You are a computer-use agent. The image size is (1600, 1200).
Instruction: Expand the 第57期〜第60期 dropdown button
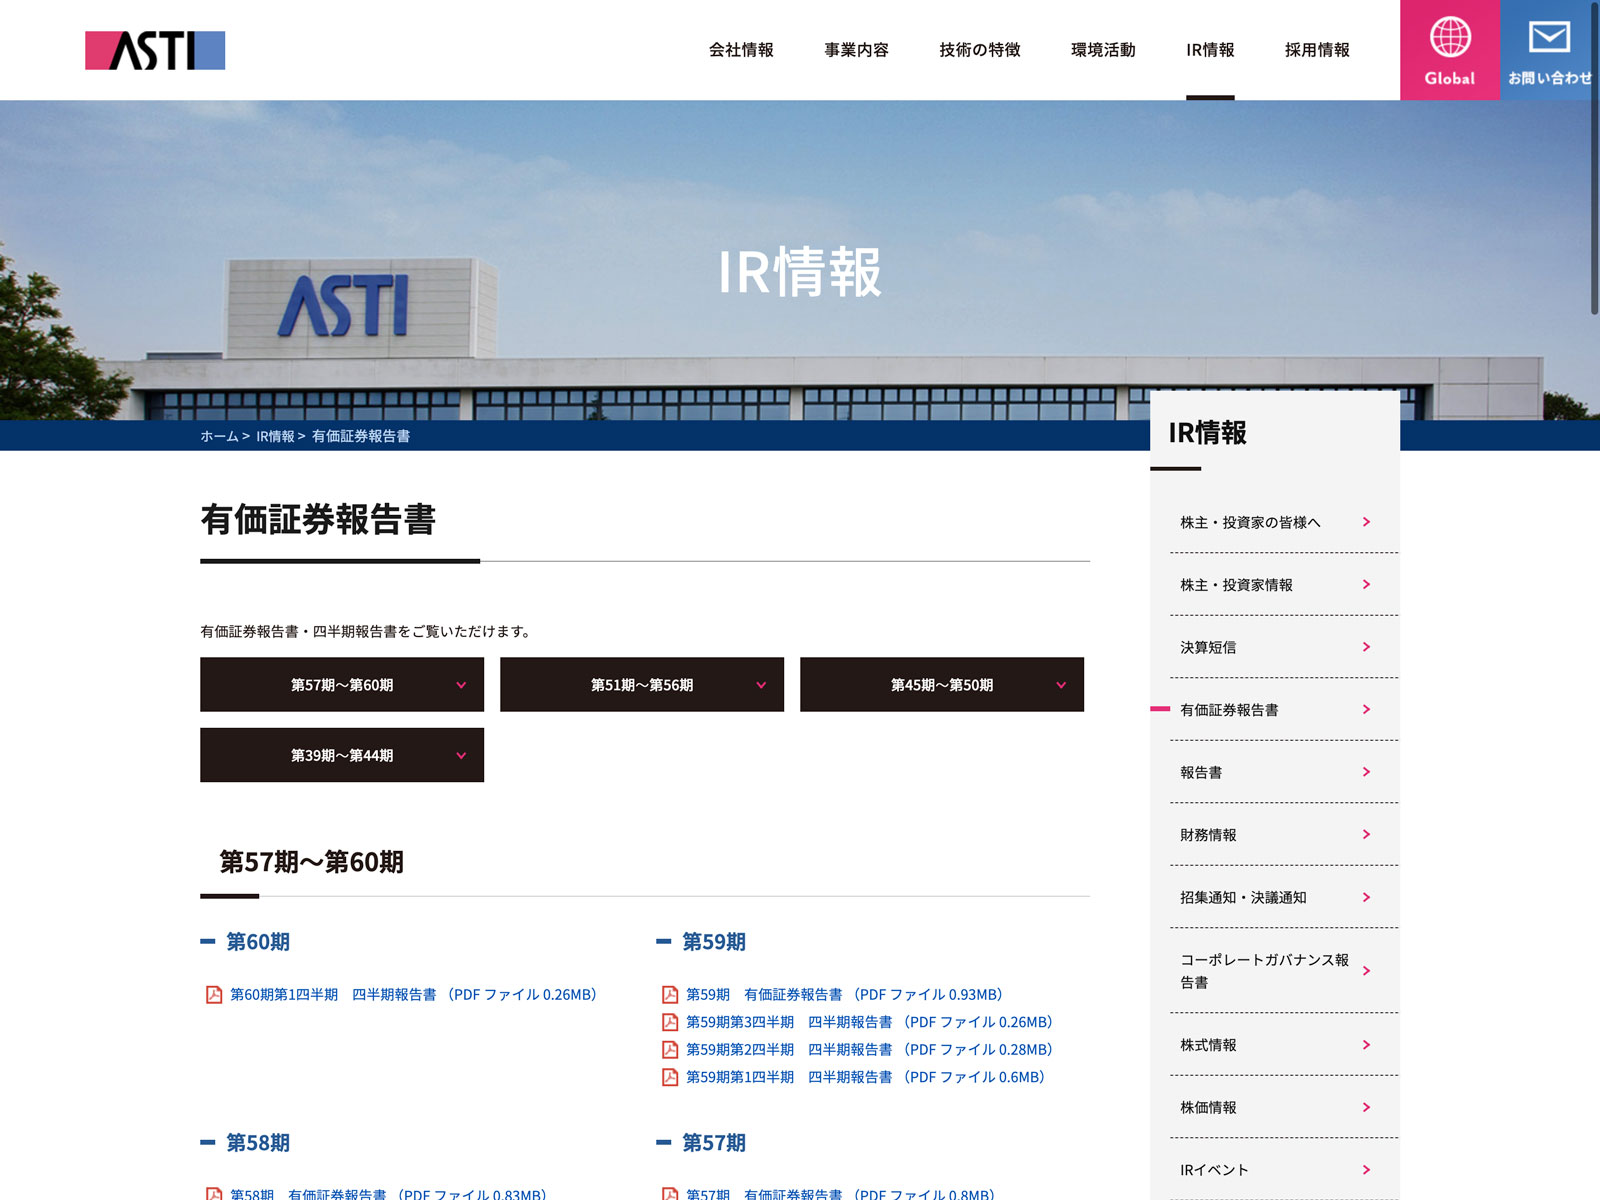pos(342,685)
